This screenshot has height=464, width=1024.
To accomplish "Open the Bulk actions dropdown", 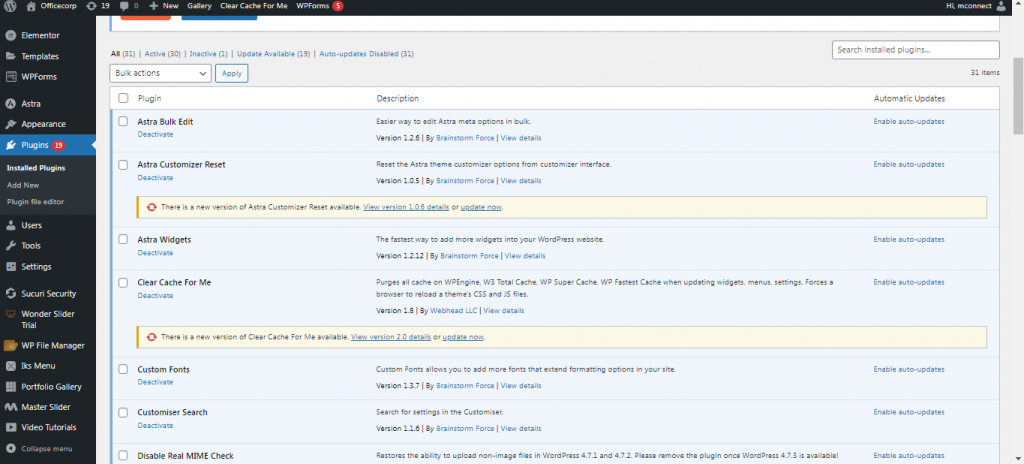I will (160, 73).
